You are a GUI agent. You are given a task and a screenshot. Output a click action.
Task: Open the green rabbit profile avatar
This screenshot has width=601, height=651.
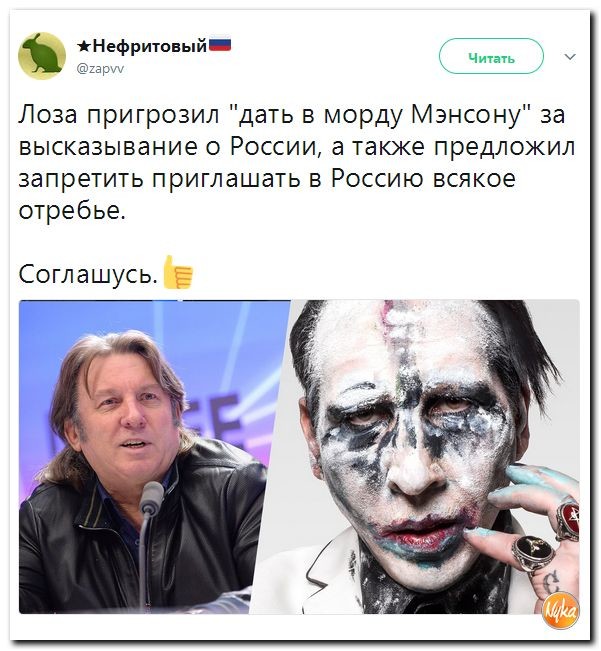(42, 56)
